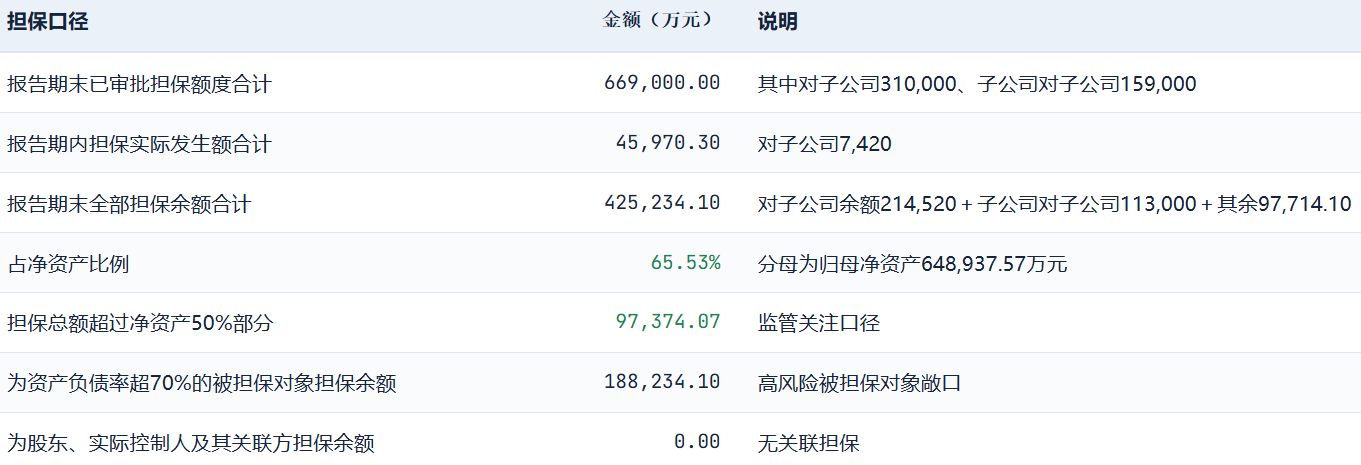Click the note 对子公司7,420

[x=825, y=144]
